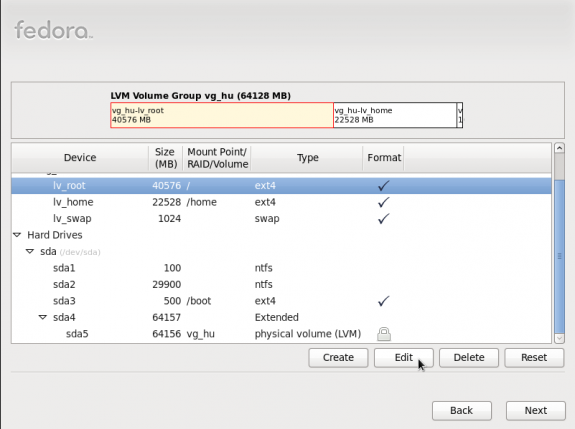
Task: Click the 29900 size value of sda2
Action: coord(166,285)
